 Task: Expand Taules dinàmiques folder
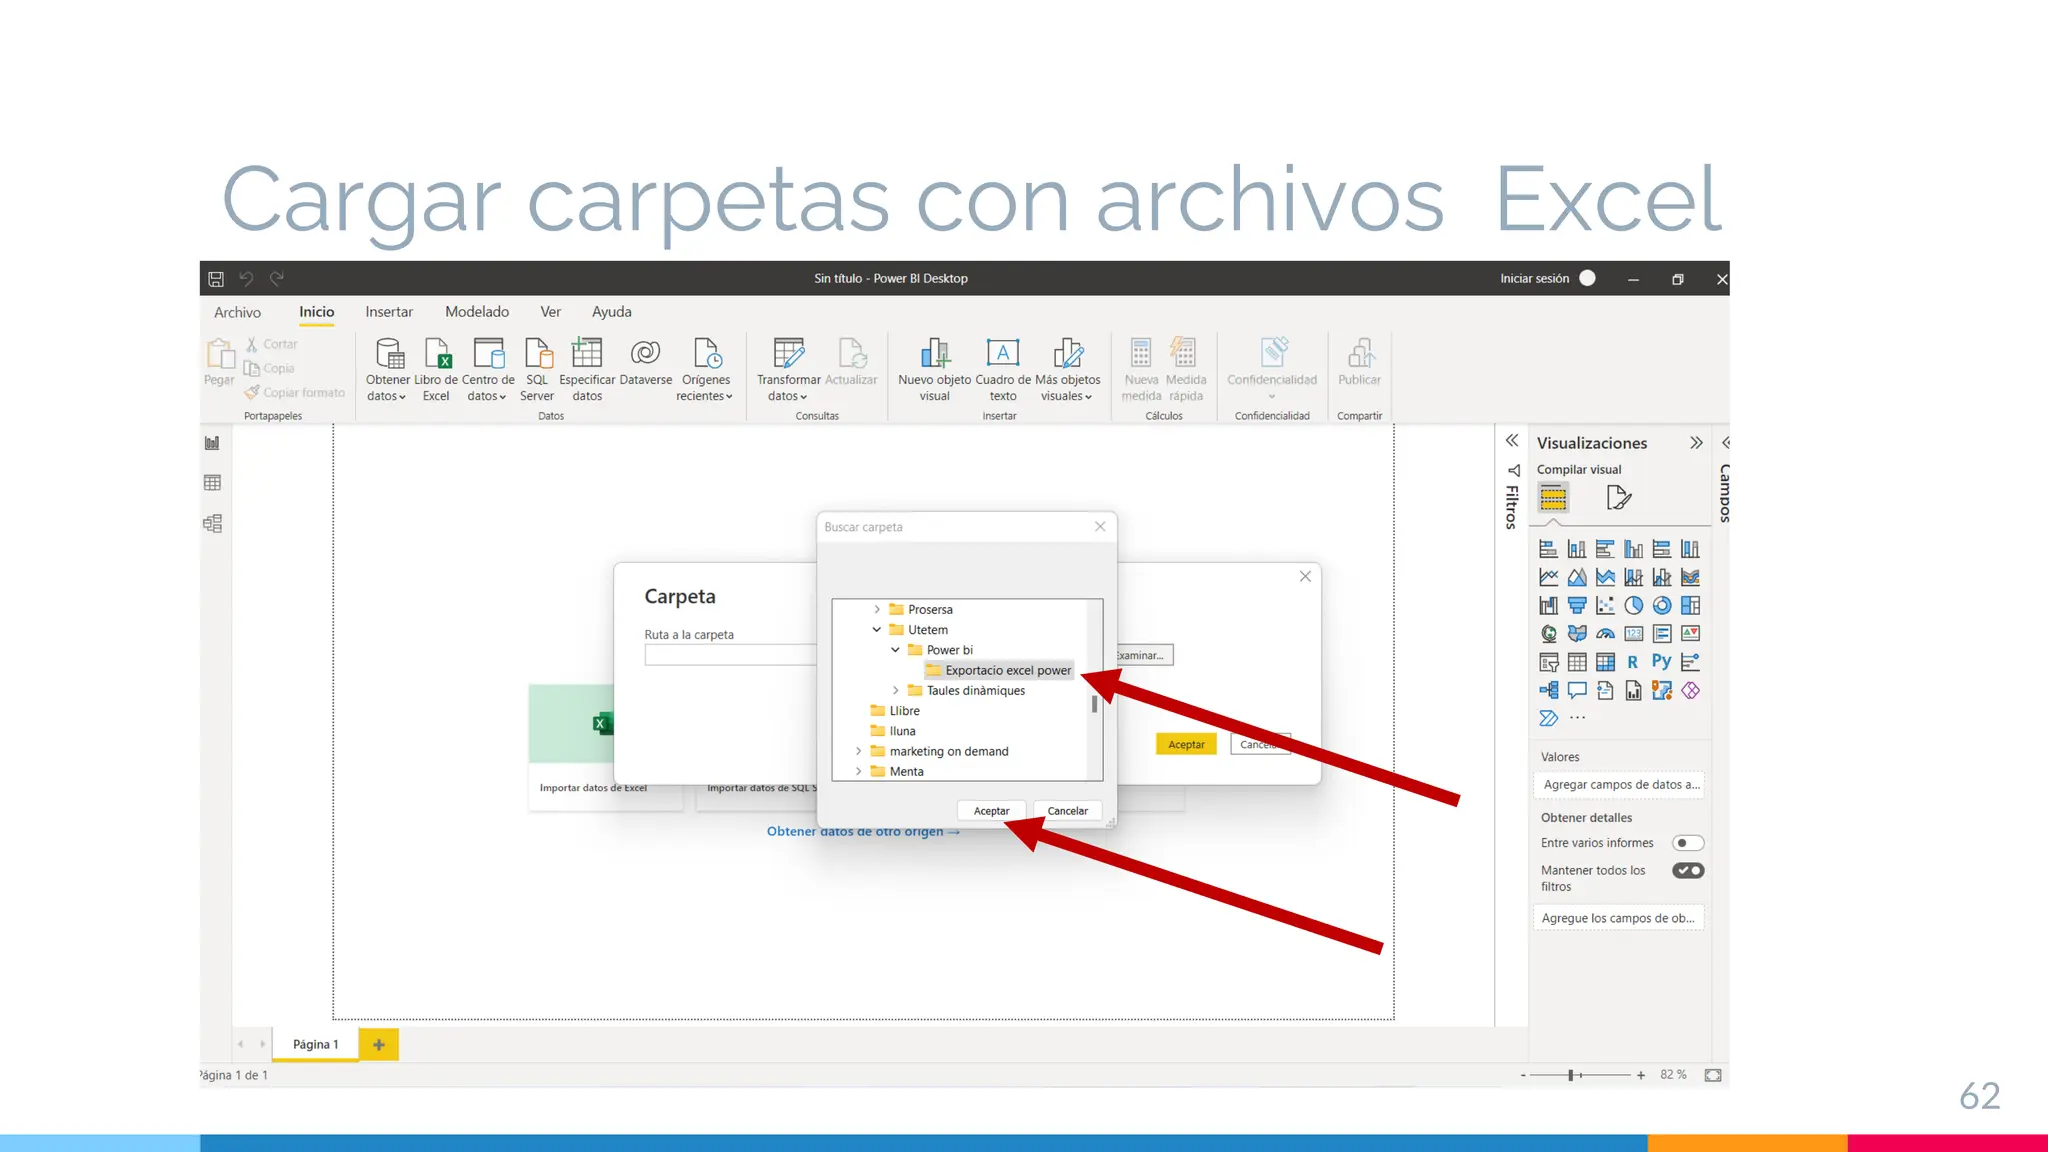pos(896,690)
